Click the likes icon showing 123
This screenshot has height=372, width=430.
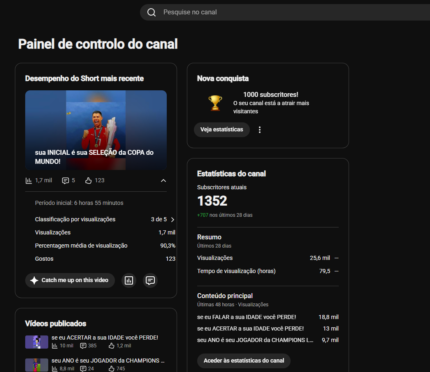coord(88,181)
